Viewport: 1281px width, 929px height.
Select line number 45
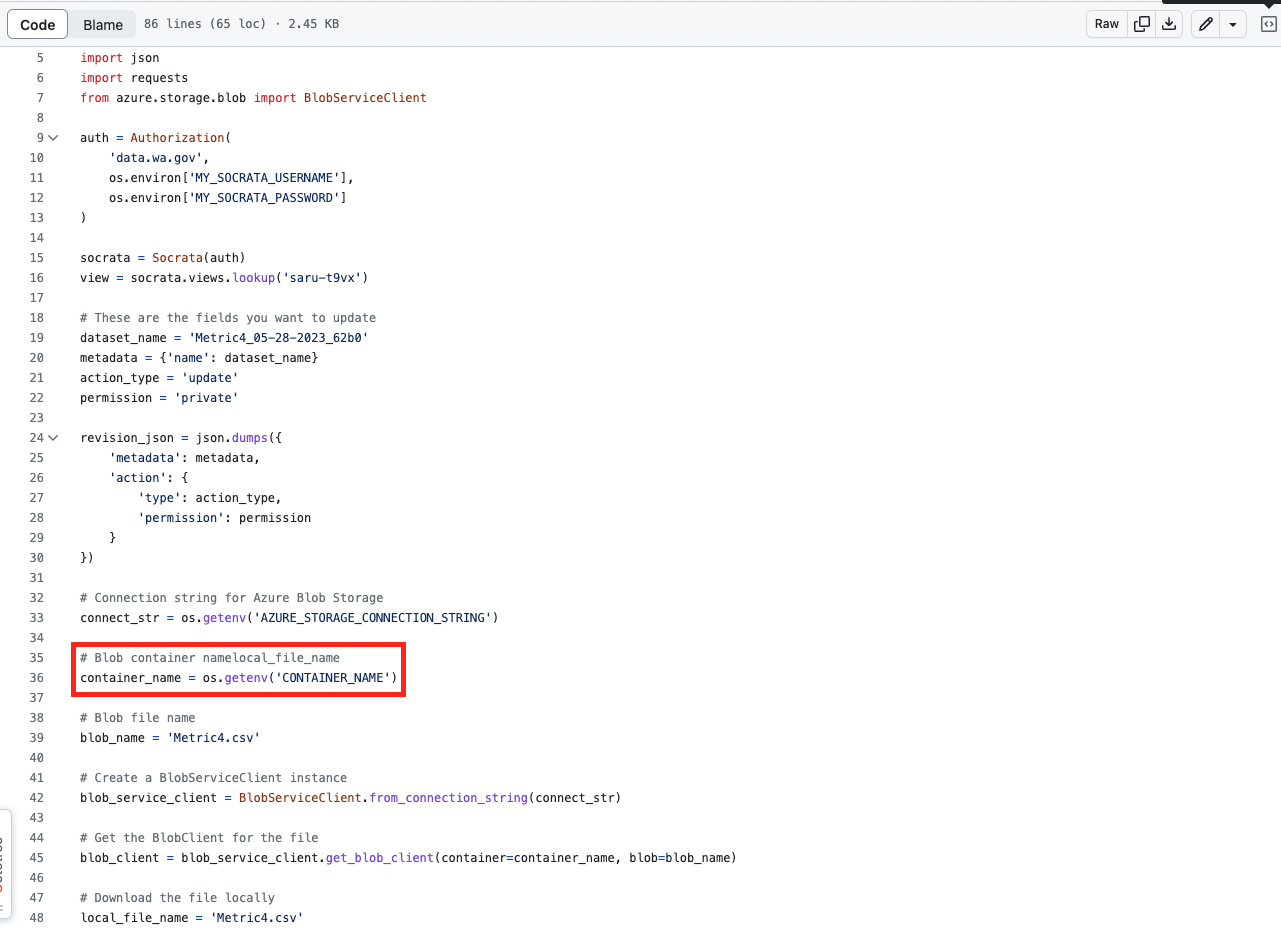pos(37,858)
